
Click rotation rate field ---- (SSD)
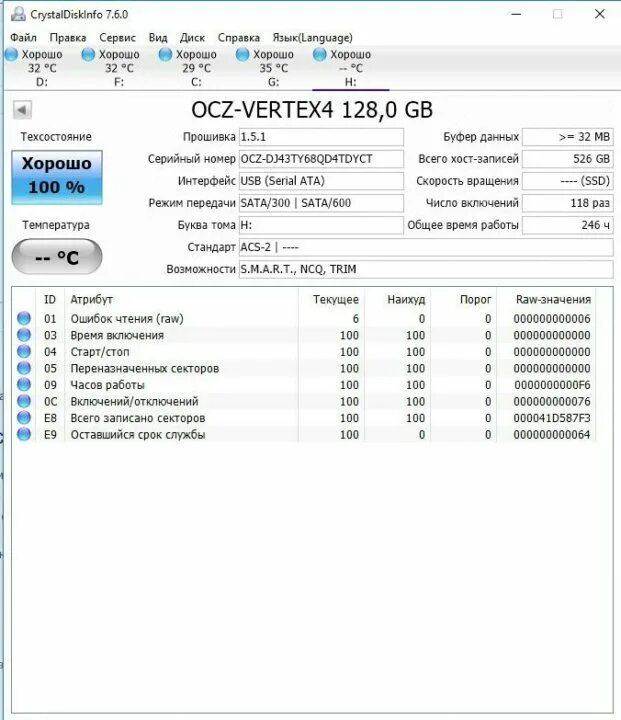click(x=568, y=181)
